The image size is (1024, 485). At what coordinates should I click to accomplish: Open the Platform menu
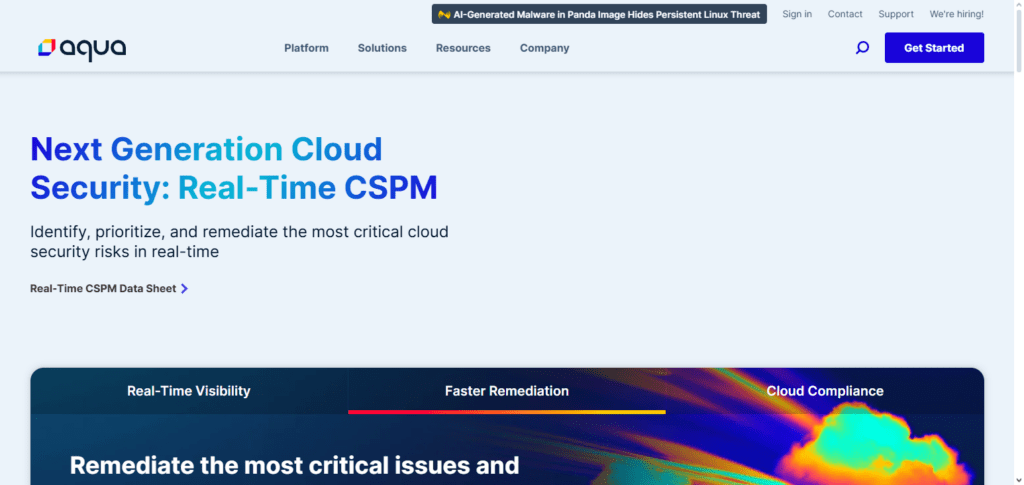tap(306, 48)
